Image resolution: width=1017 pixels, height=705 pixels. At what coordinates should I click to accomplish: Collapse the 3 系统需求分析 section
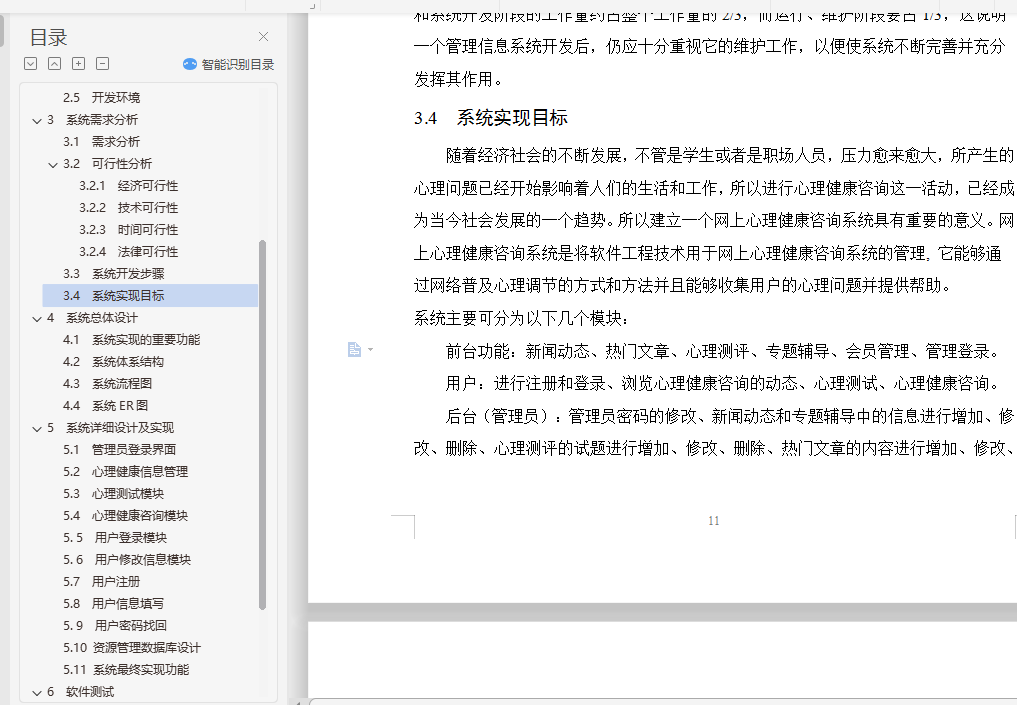37,120
